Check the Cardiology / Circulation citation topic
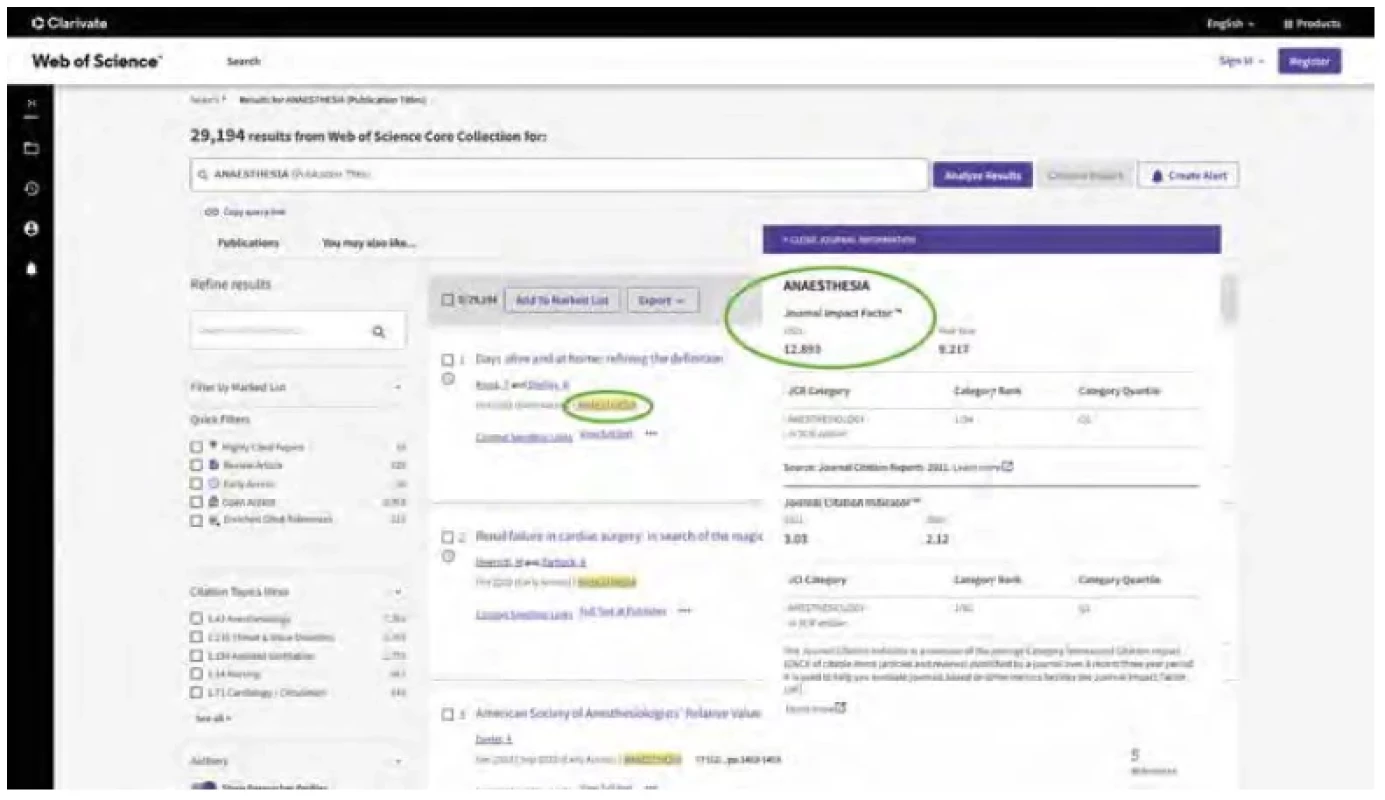The width and height of the screenshot is (1385, 800). point(197,693)
